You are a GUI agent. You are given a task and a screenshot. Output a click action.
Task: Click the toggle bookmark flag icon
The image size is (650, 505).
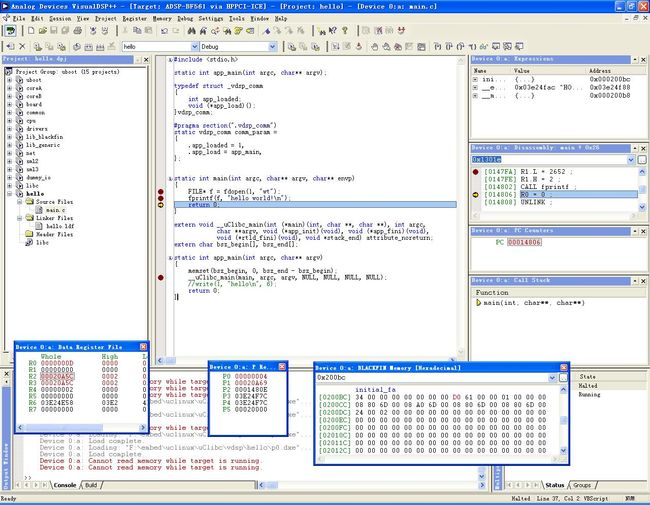click(x=266, y=31)
